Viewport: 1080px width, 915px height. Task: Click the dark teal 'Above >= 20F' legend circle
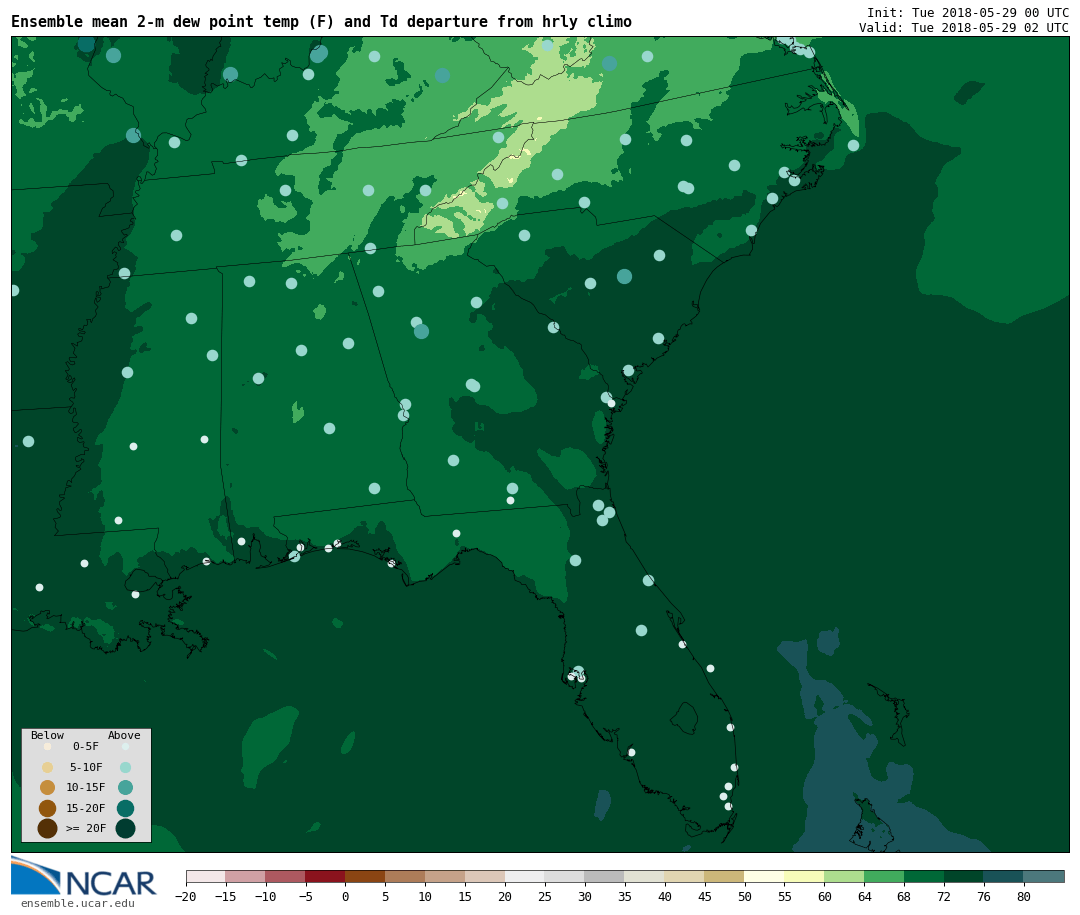click(x=125, y=828)
